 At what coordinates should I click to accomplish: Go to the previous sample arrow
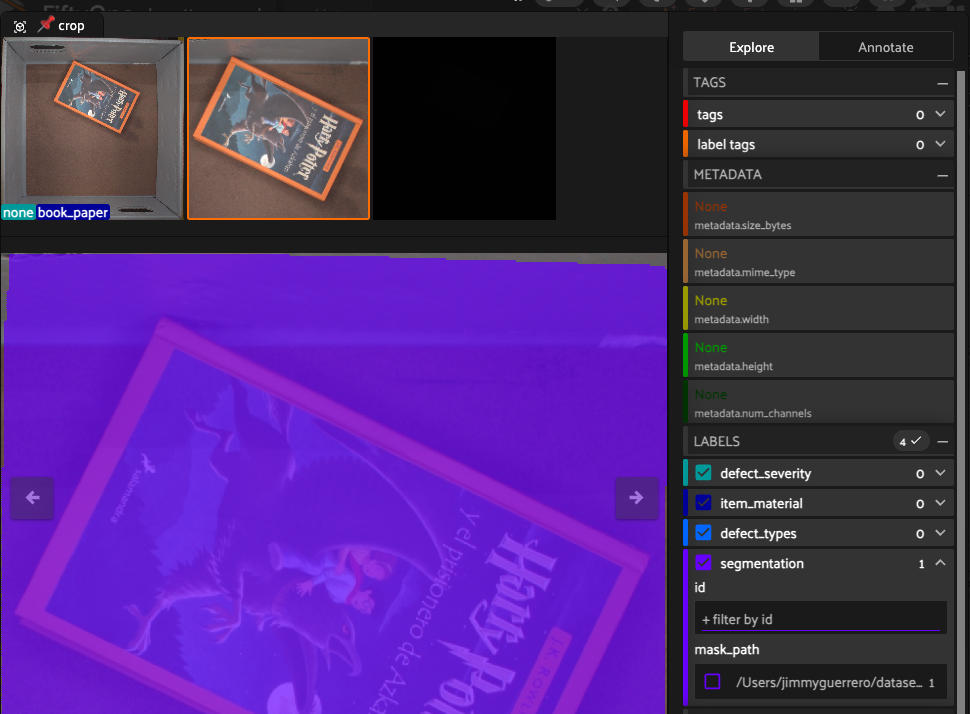[x=32, y=497]
